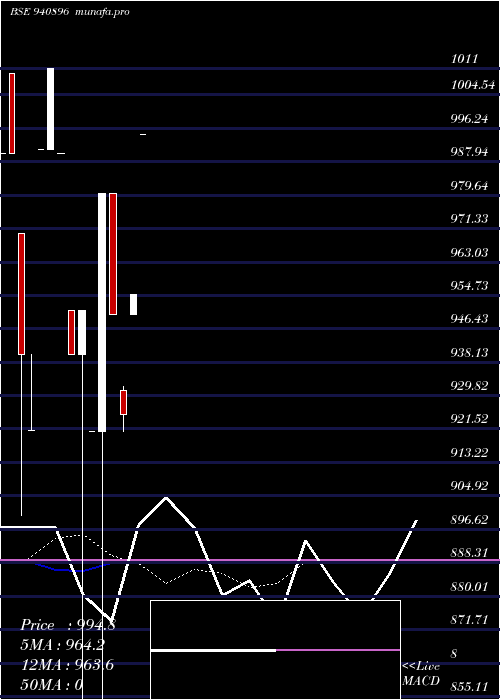Select the 904.92 price axis label
Screen dimensions: 500x700
(469, 486)
